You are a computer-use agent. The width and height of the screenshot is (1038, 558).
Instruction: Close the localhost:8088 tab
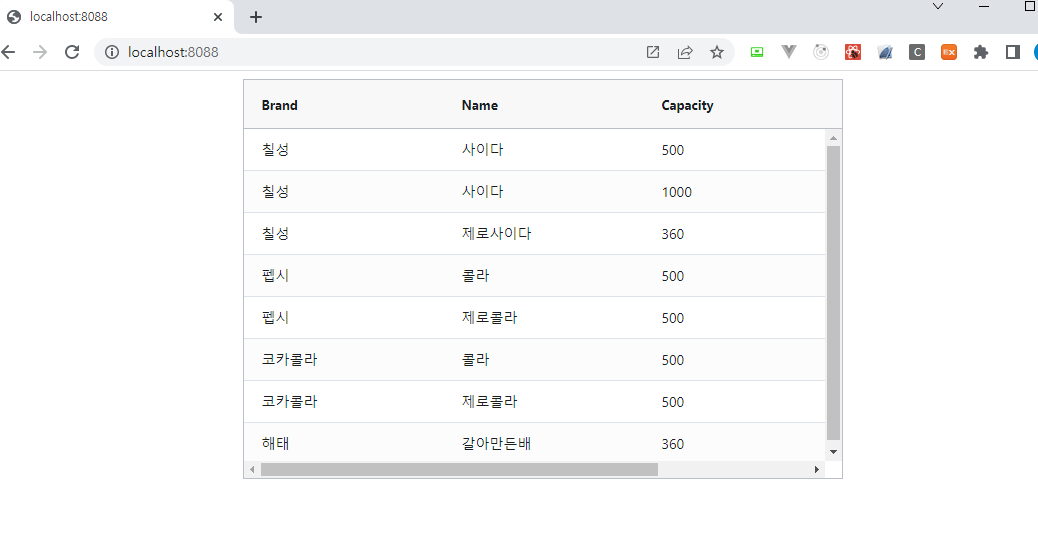pos(218,17)
